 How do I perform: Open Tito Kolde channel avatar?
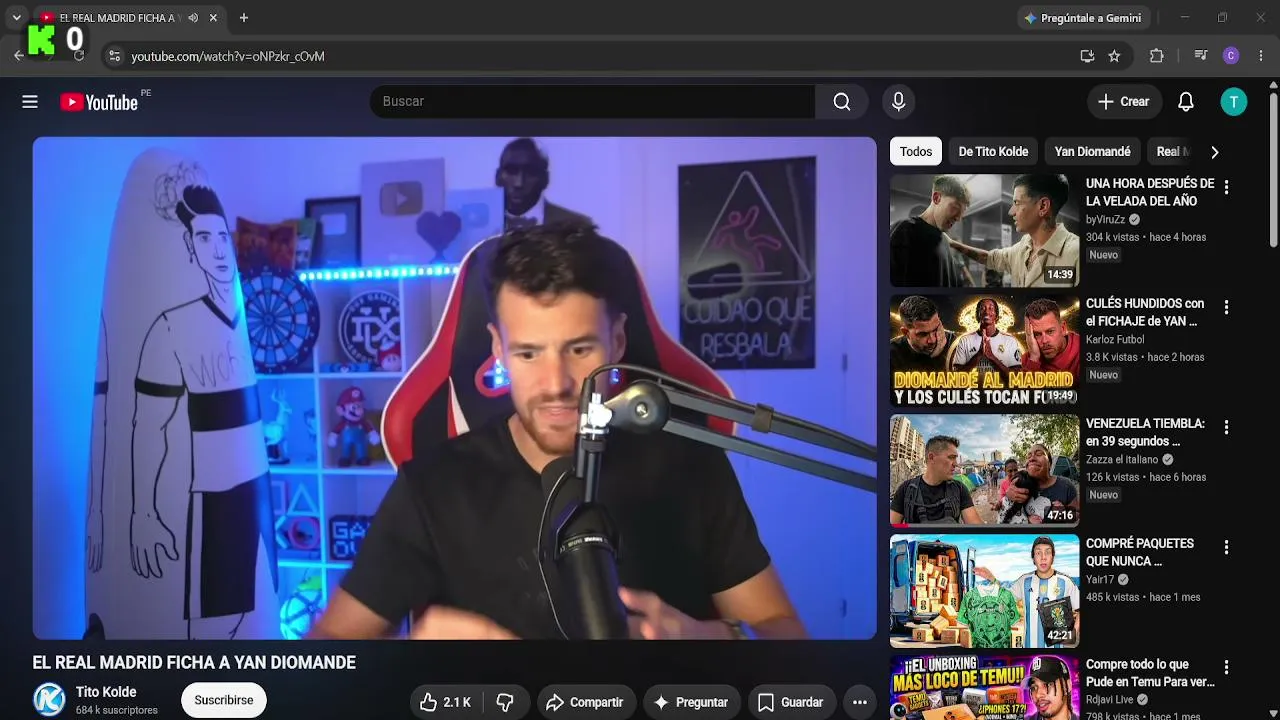[49, 700]
